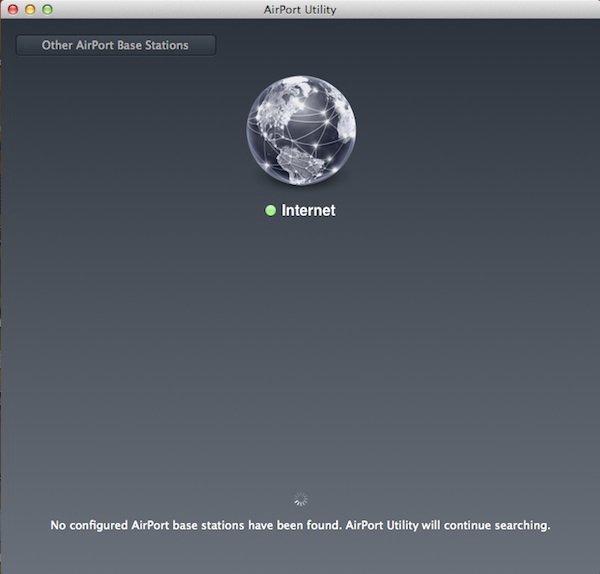The width and height of the screenshot is (600, 574).
Task: Zoom the window with the green title bar button
Action: 47,9
